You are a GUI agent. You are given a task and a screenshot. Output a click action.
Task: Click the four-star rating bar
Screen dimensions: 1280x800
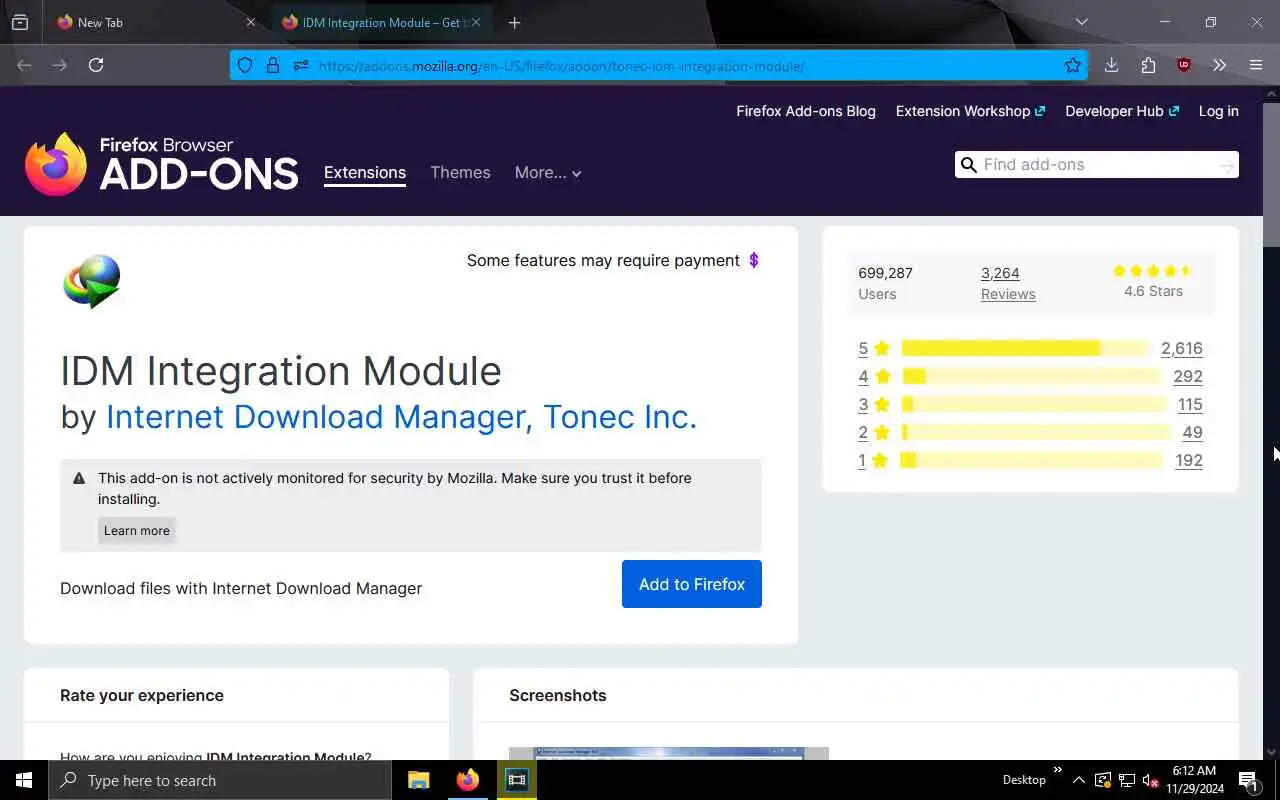[x=1031, y=376]
